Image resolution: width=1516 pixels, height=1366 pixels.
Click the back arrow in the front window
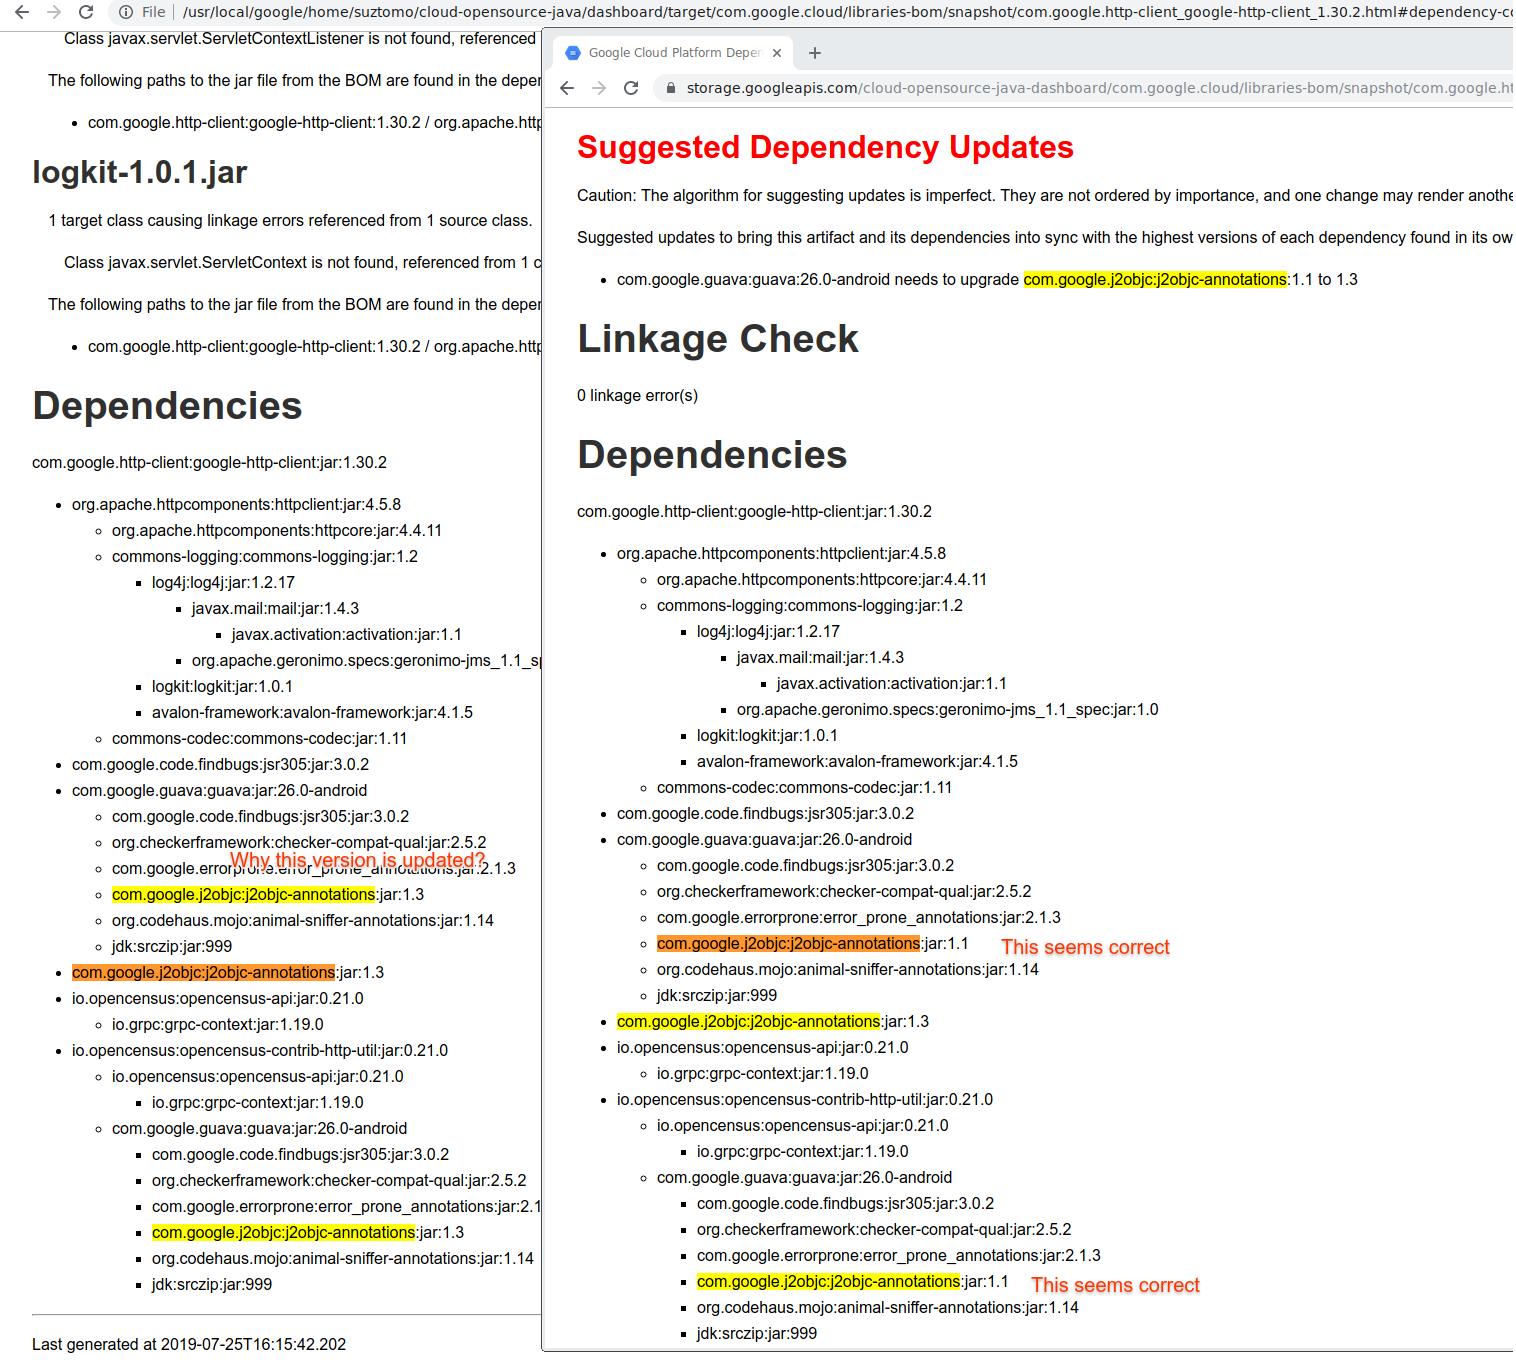point(568,88)
